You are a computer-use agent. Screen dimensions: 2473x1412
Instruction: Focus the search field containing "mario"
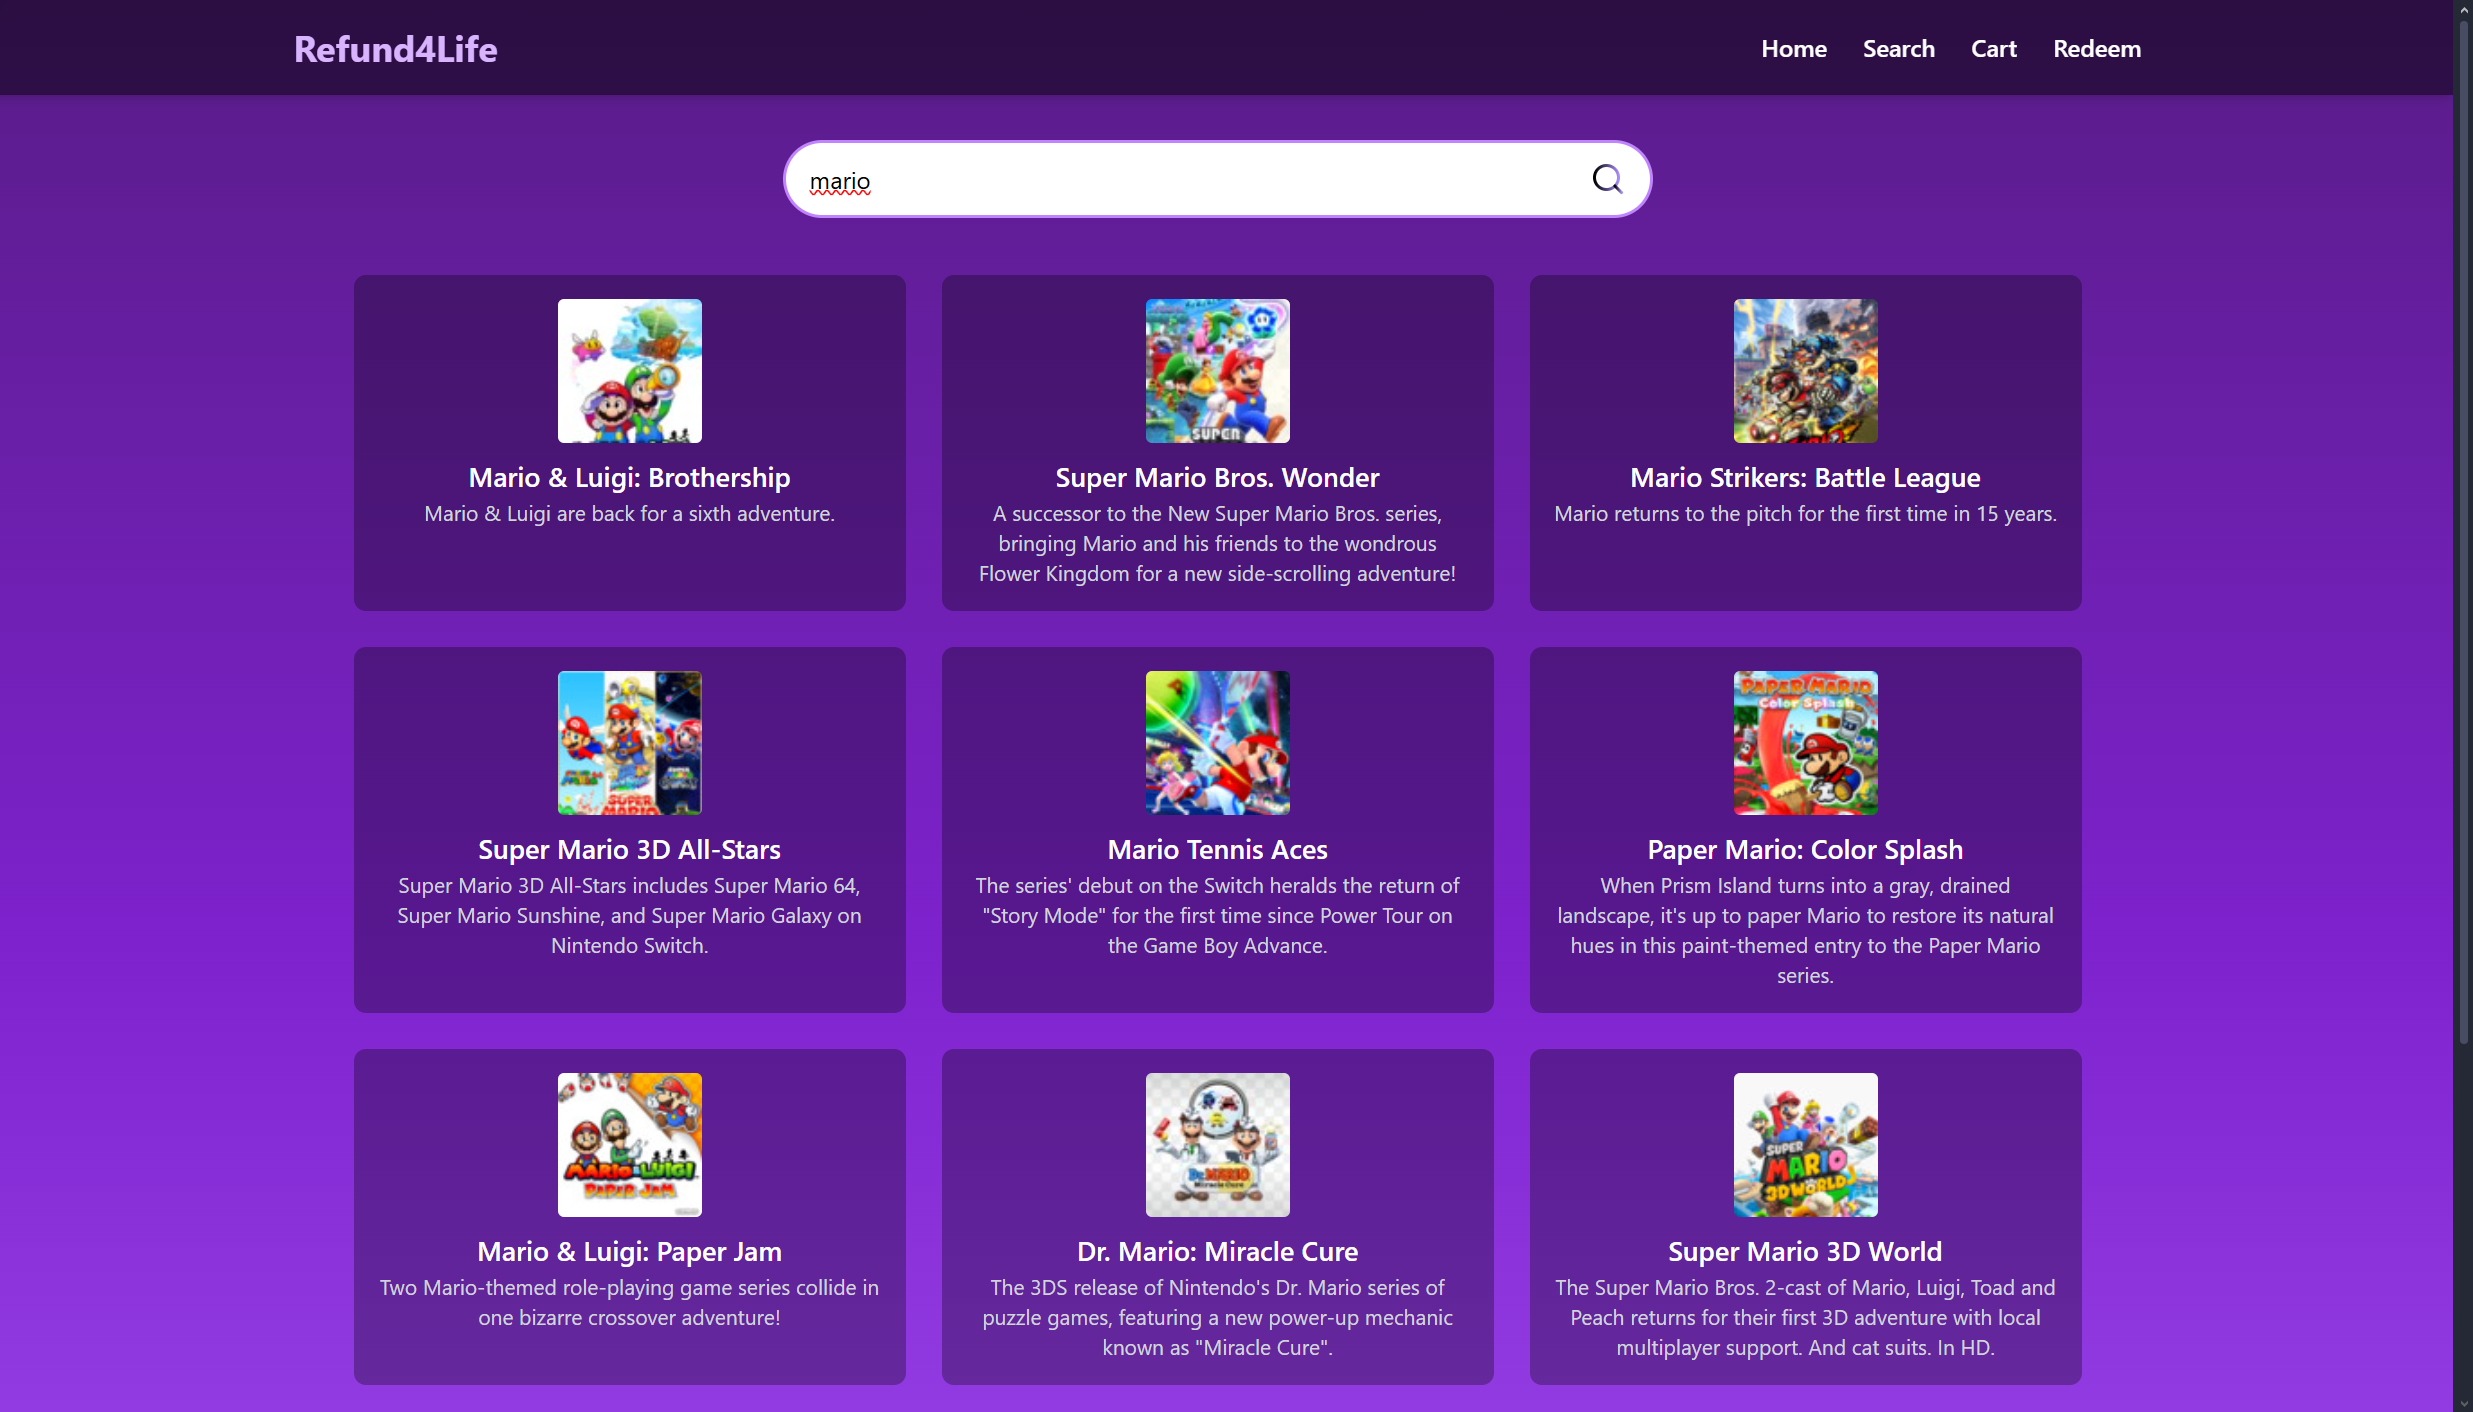1180,180
